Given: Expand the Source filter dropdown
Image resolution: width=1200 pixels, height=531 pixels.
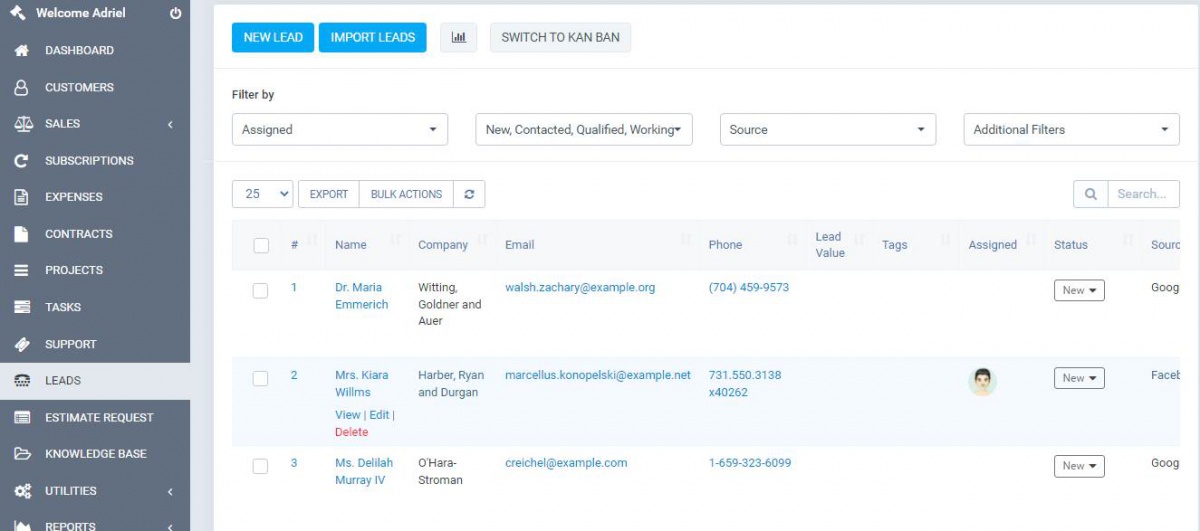Looking at the screenshot, I should coord(827,129).
